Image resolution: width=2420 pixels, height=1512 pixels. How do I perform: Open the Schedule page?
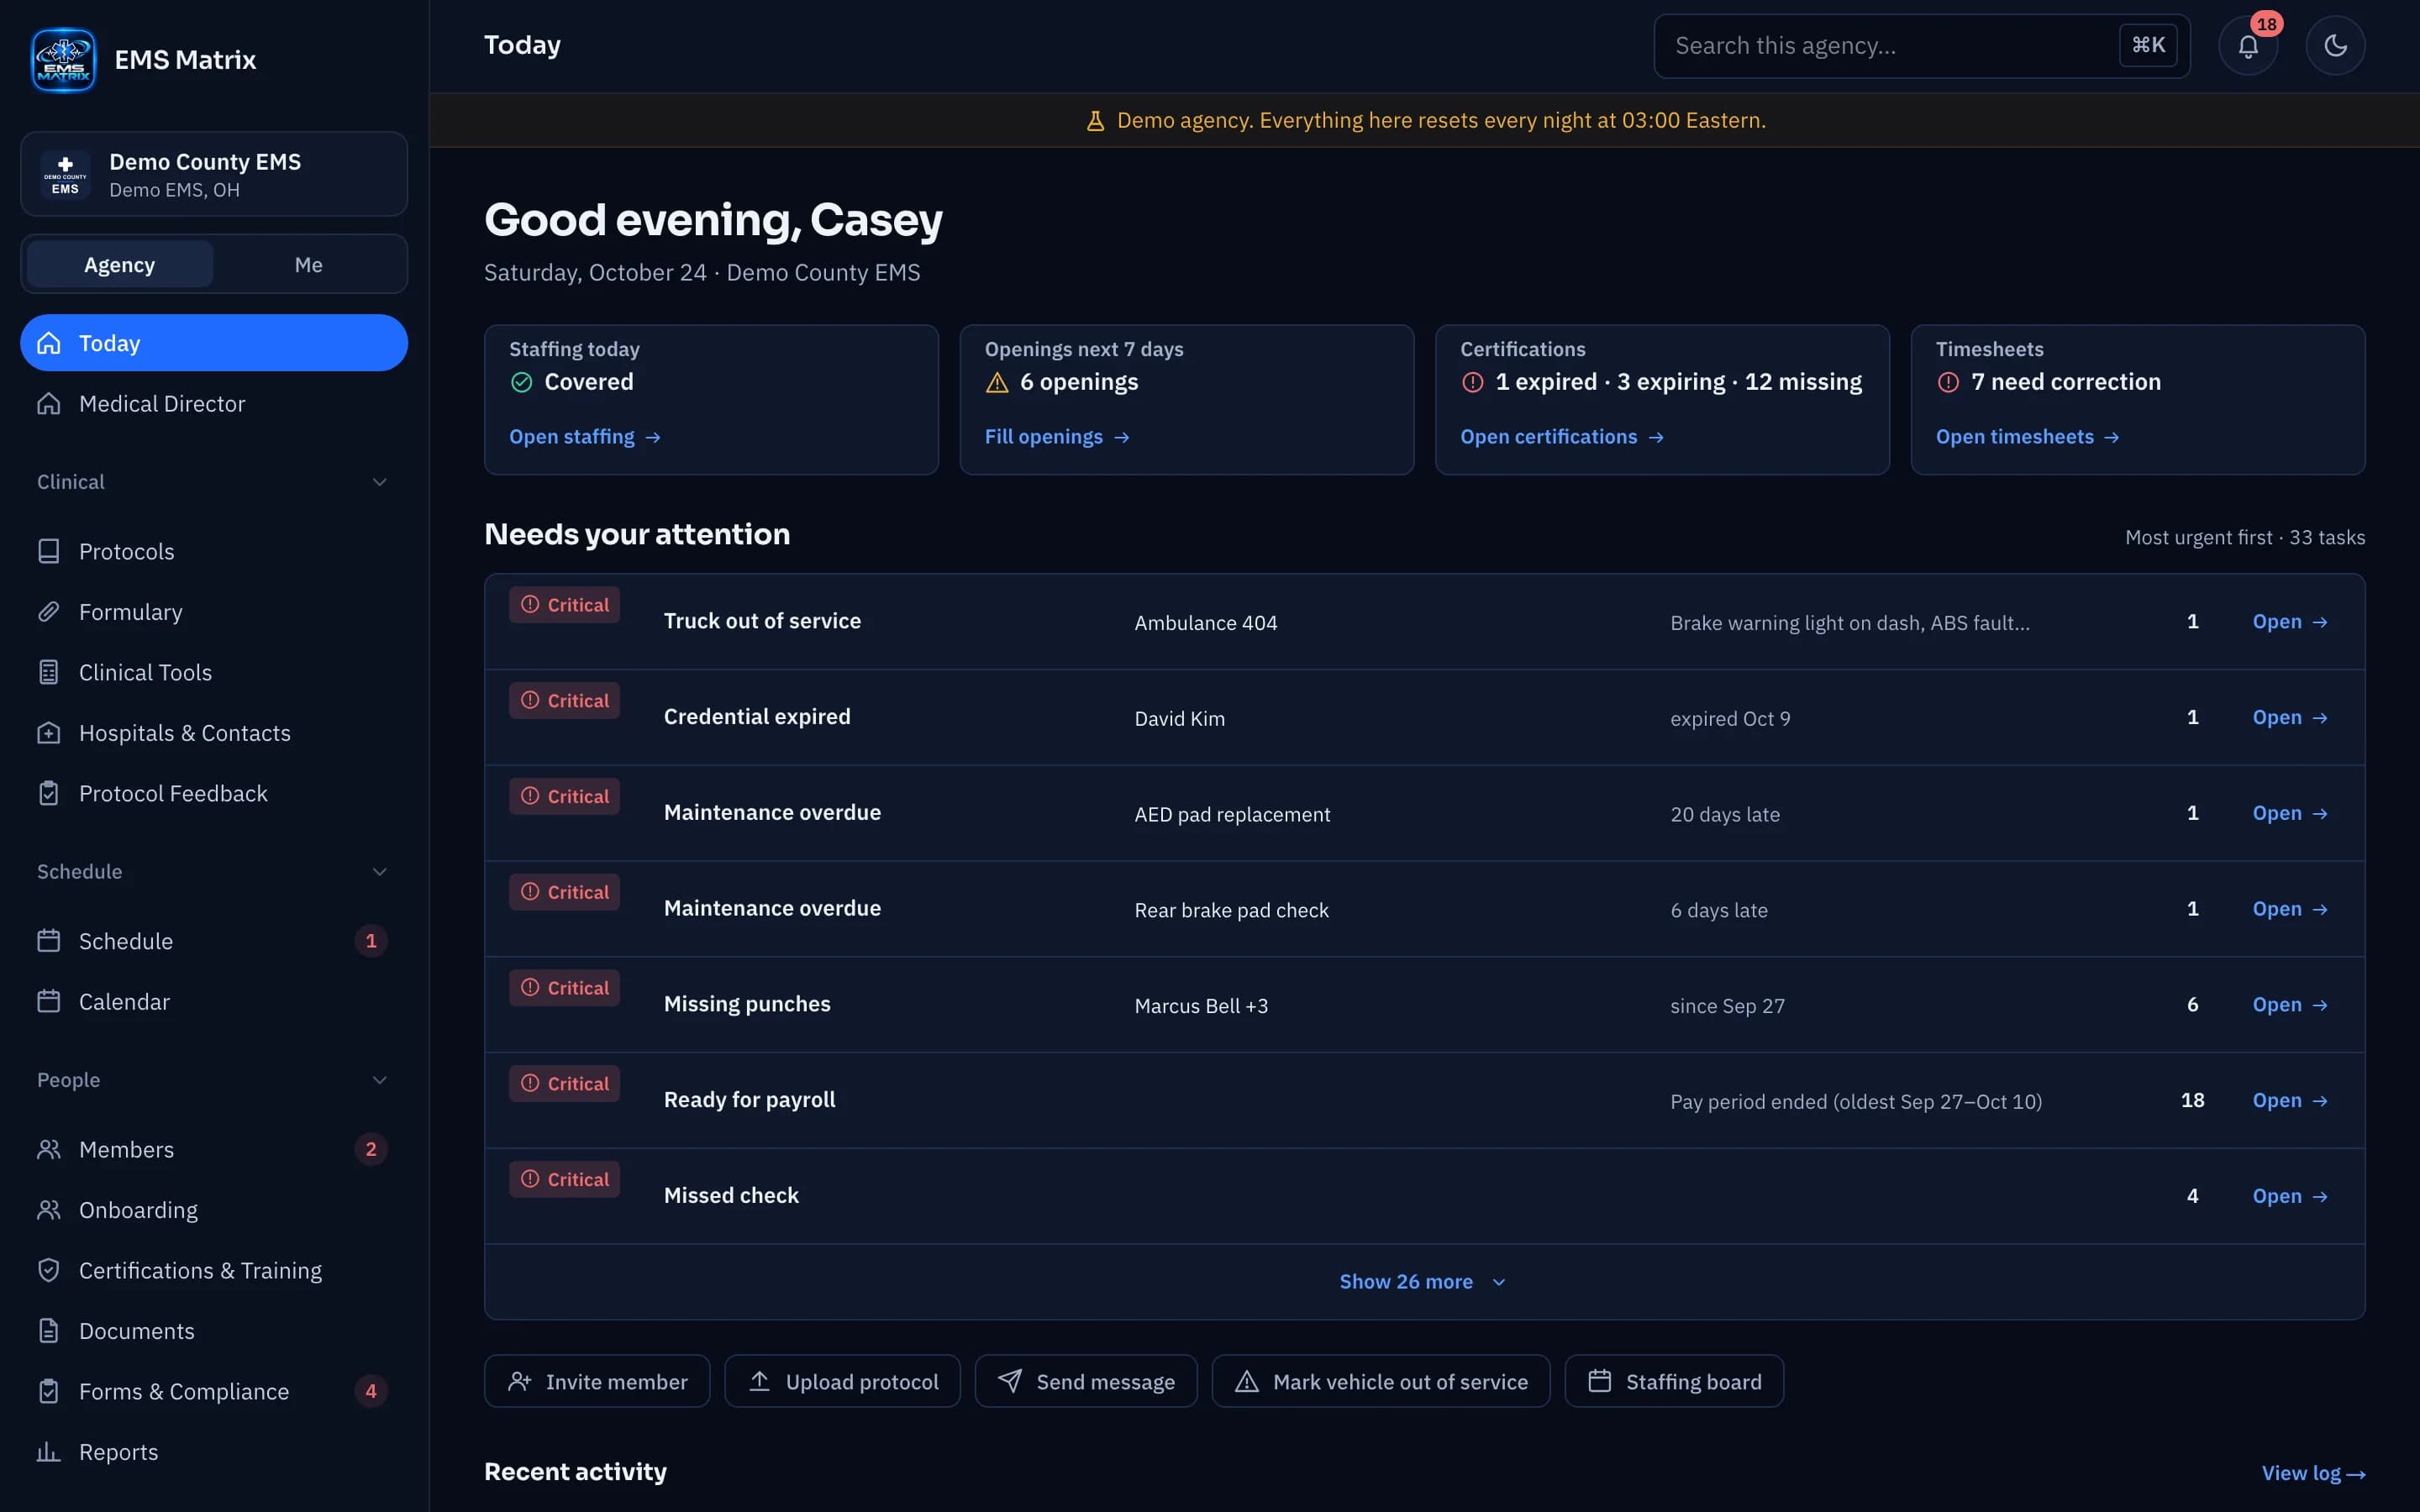click(214, 941)
